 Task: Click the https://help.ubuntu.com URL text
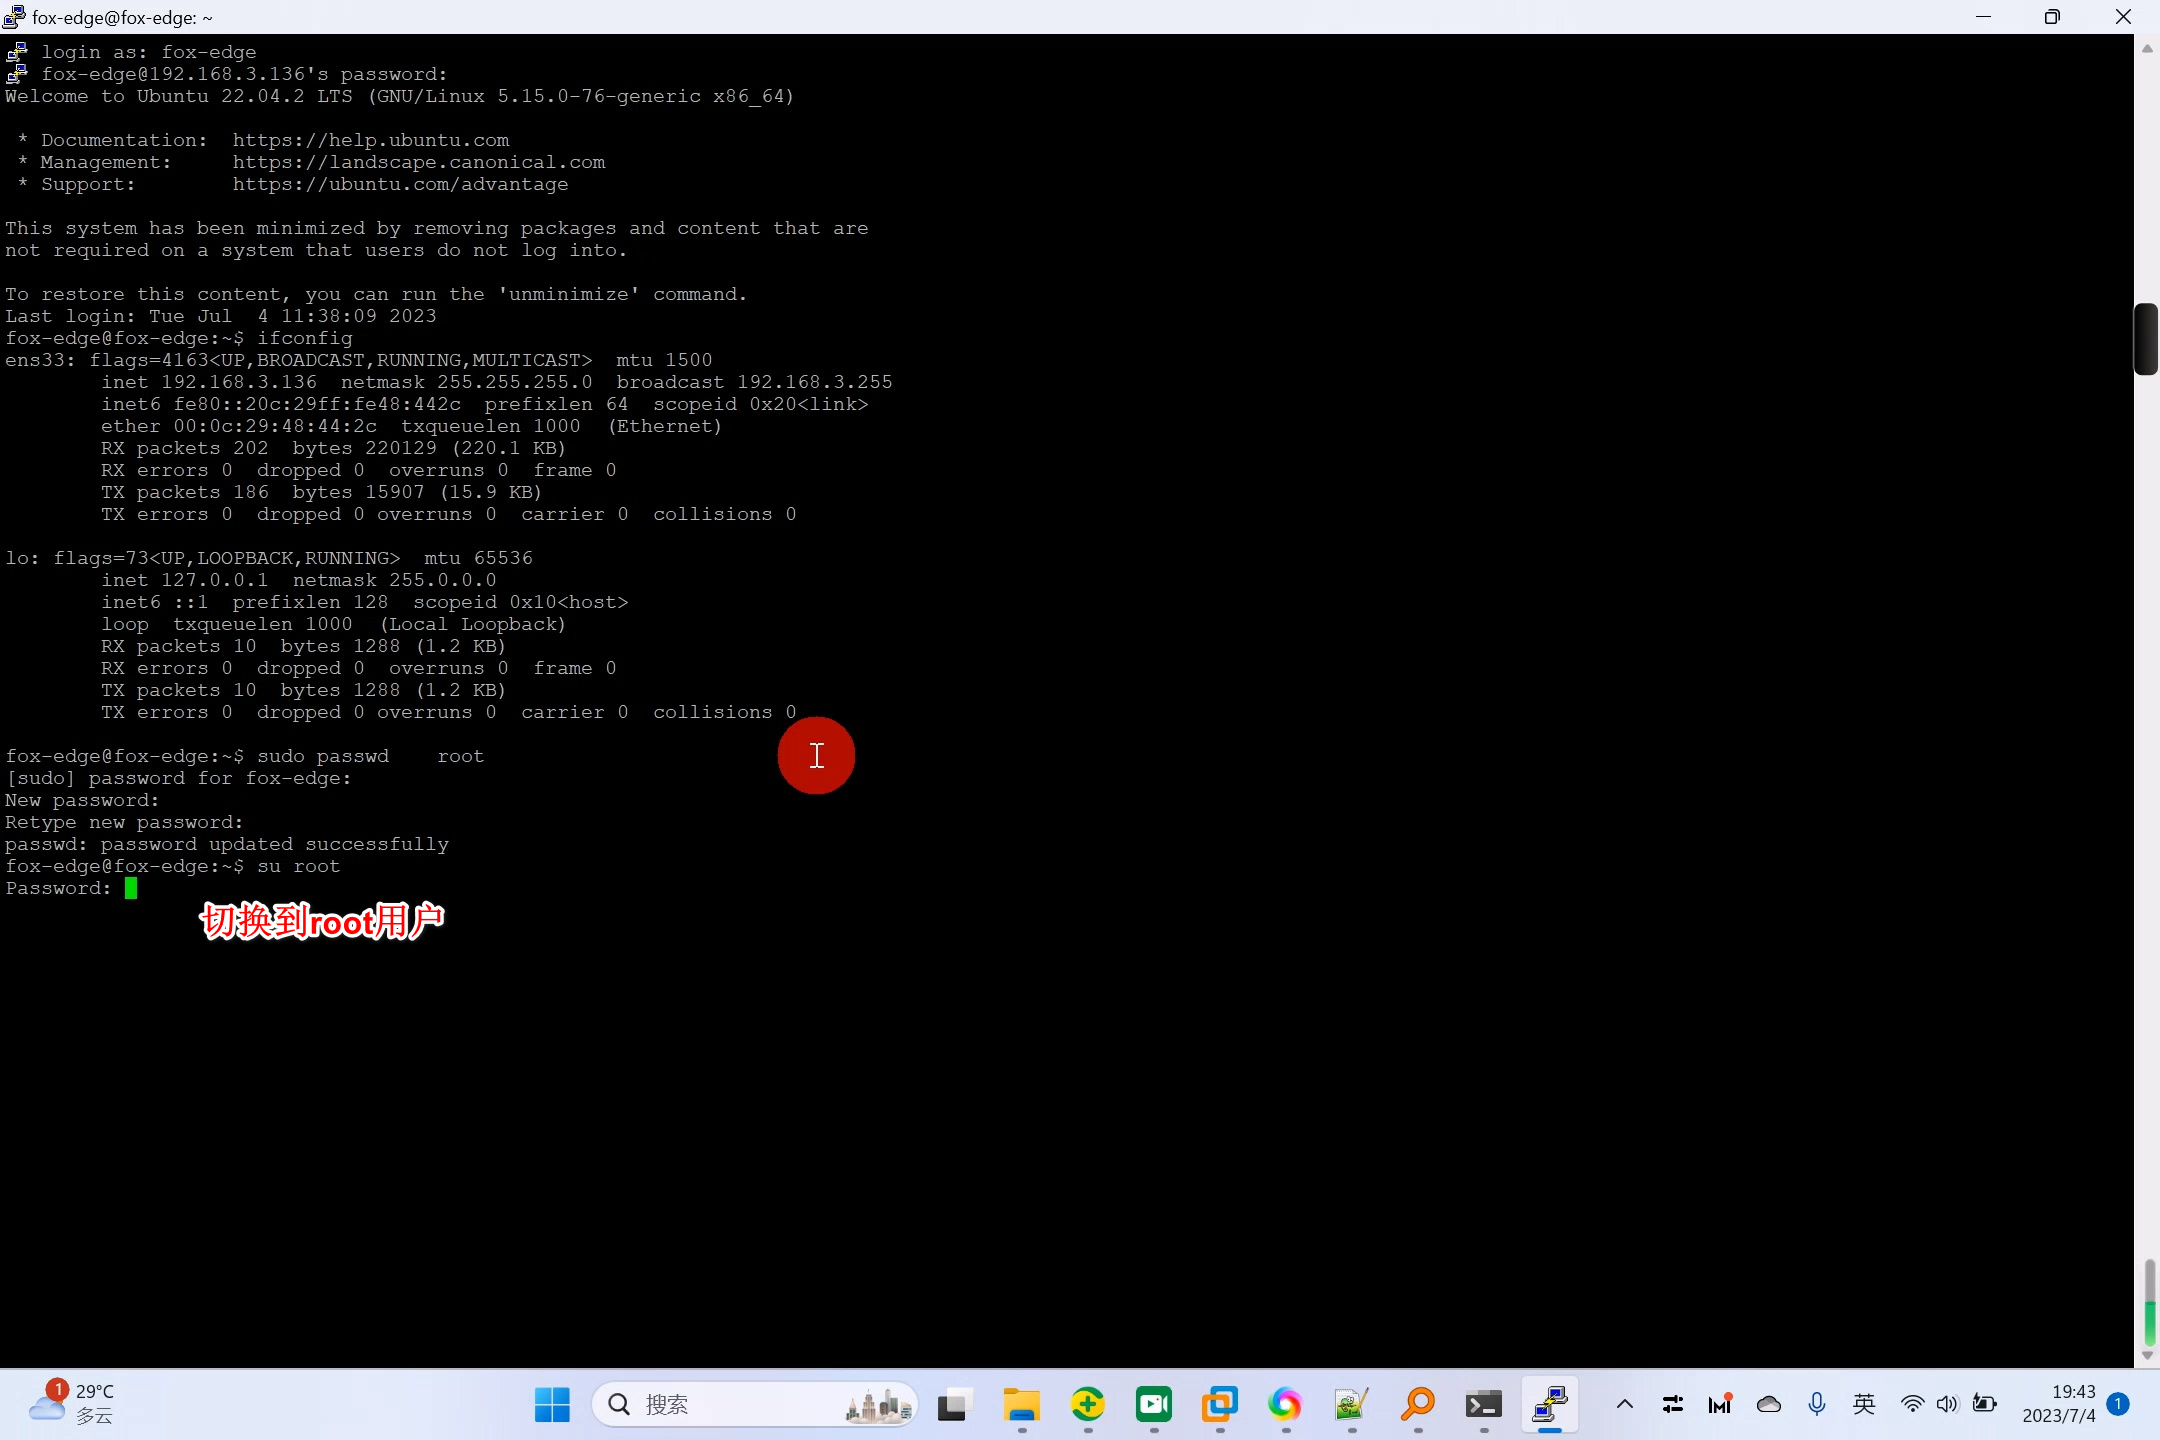[371, 140]
